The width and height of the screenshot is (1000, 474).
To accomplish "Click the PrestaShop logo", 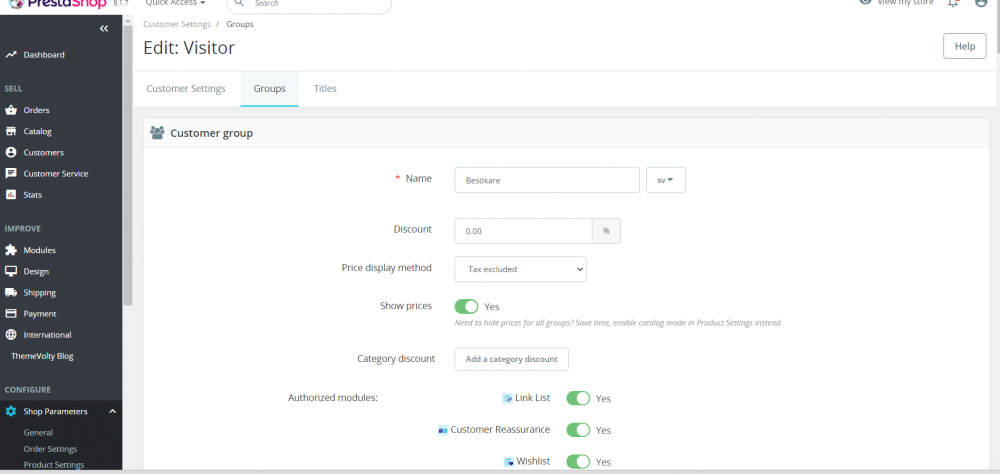I will tap(57, 4).
